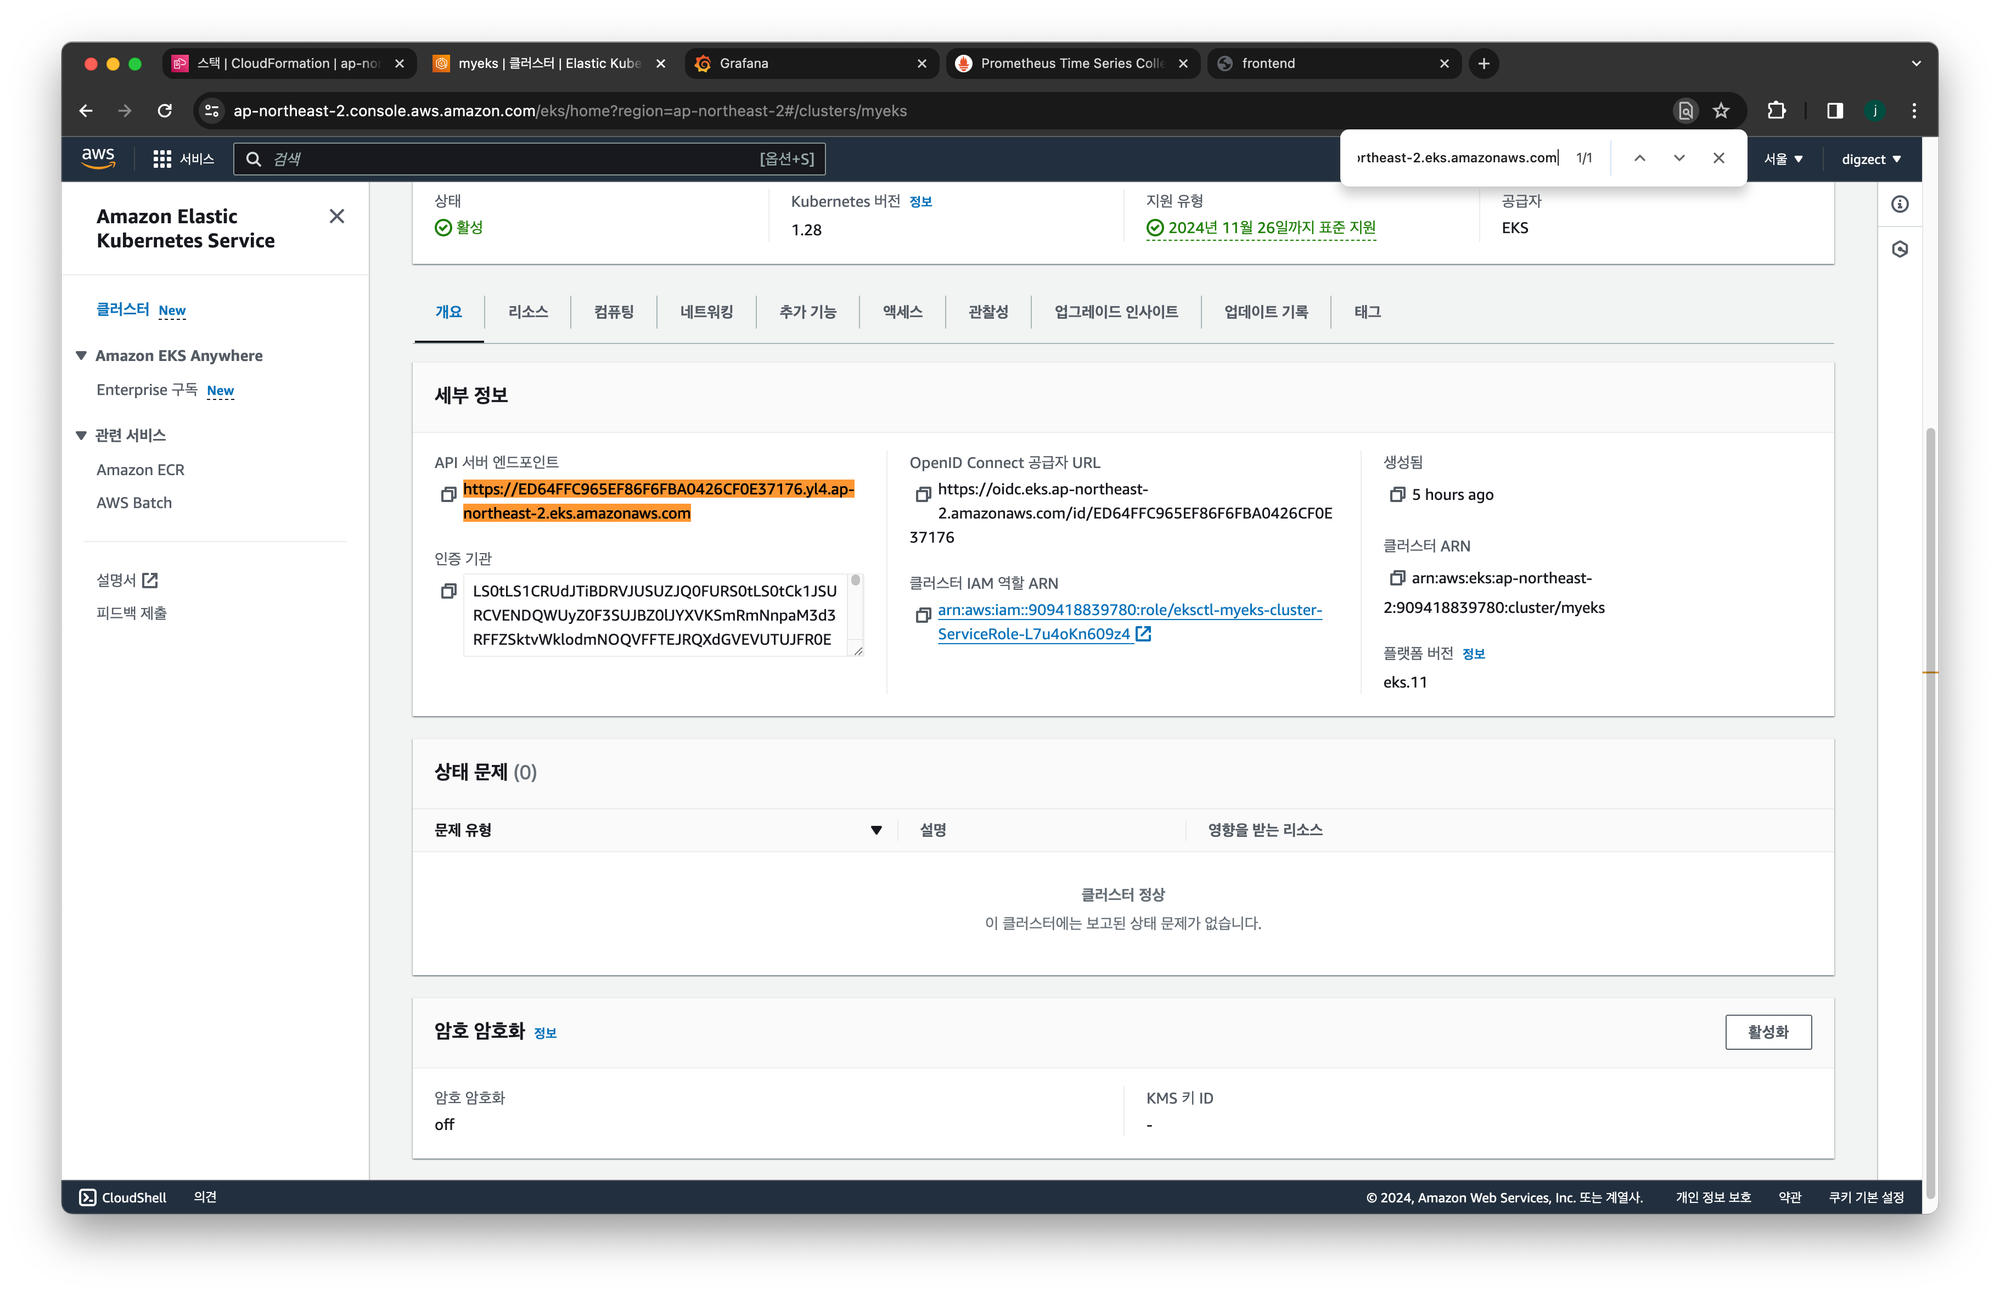Open external link icon next to 설명서

tap(150, 580)
